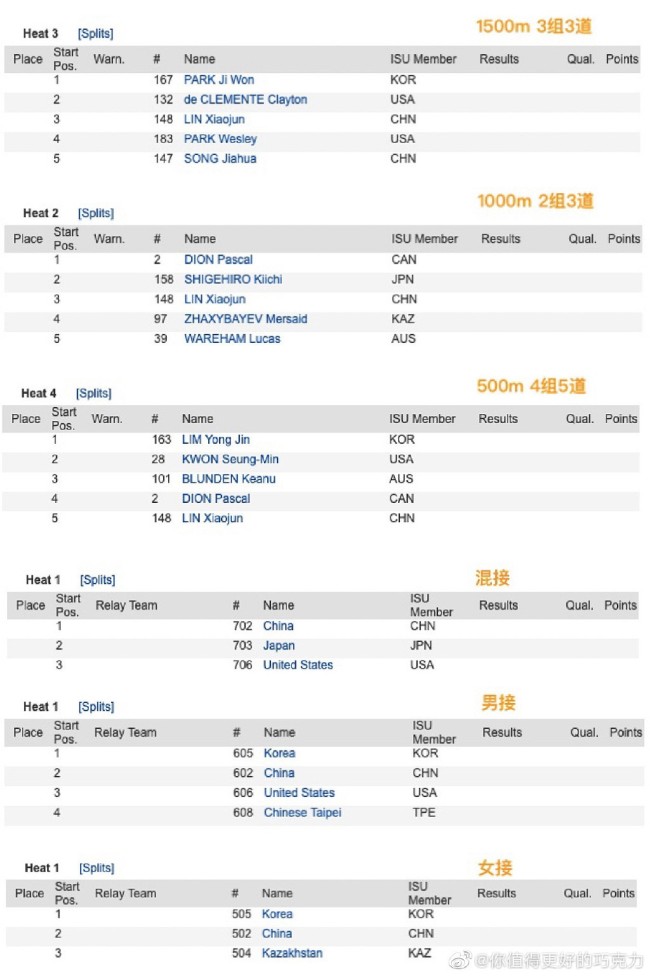
Task: Select the PARK Wesley name link
Action: click(220, 139)
